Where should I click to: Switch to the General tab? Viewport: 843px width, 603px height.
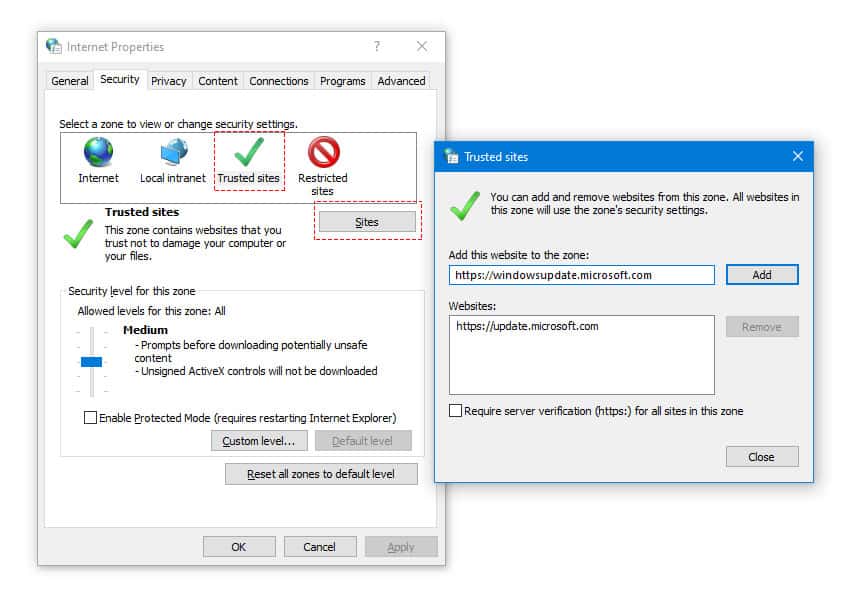(x=70, y=81)
